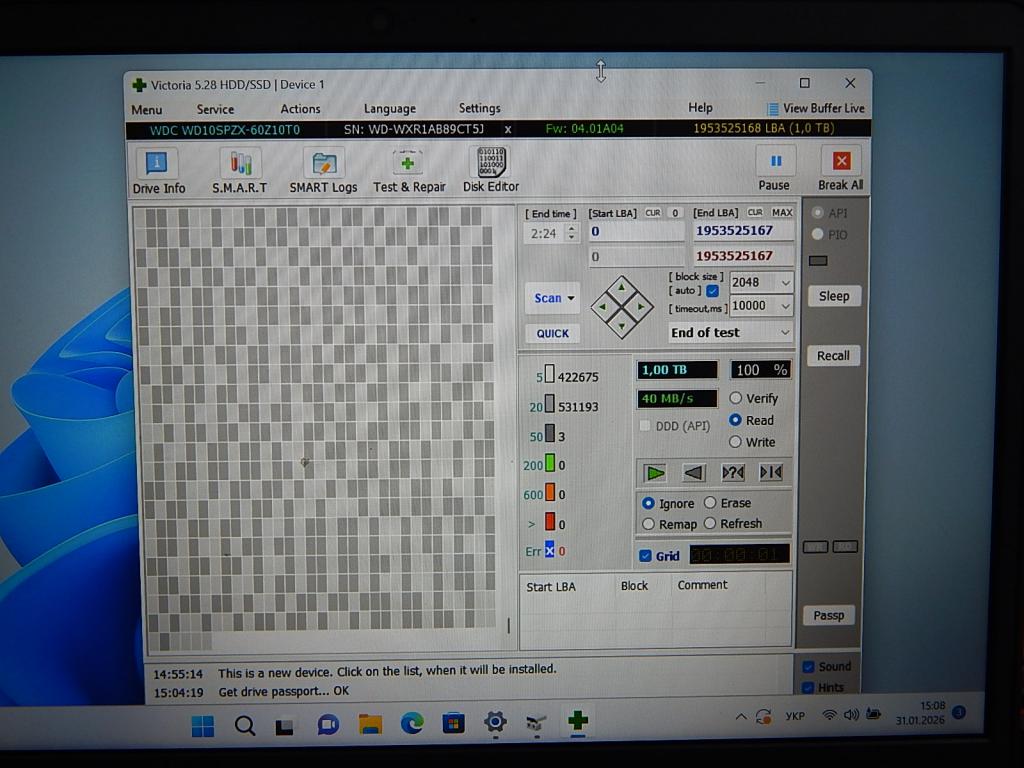Image resolution: width=1024 pixels, height=768 pixels.
Task: Click the diamond navigation arrows control
Action: point(622,306)
